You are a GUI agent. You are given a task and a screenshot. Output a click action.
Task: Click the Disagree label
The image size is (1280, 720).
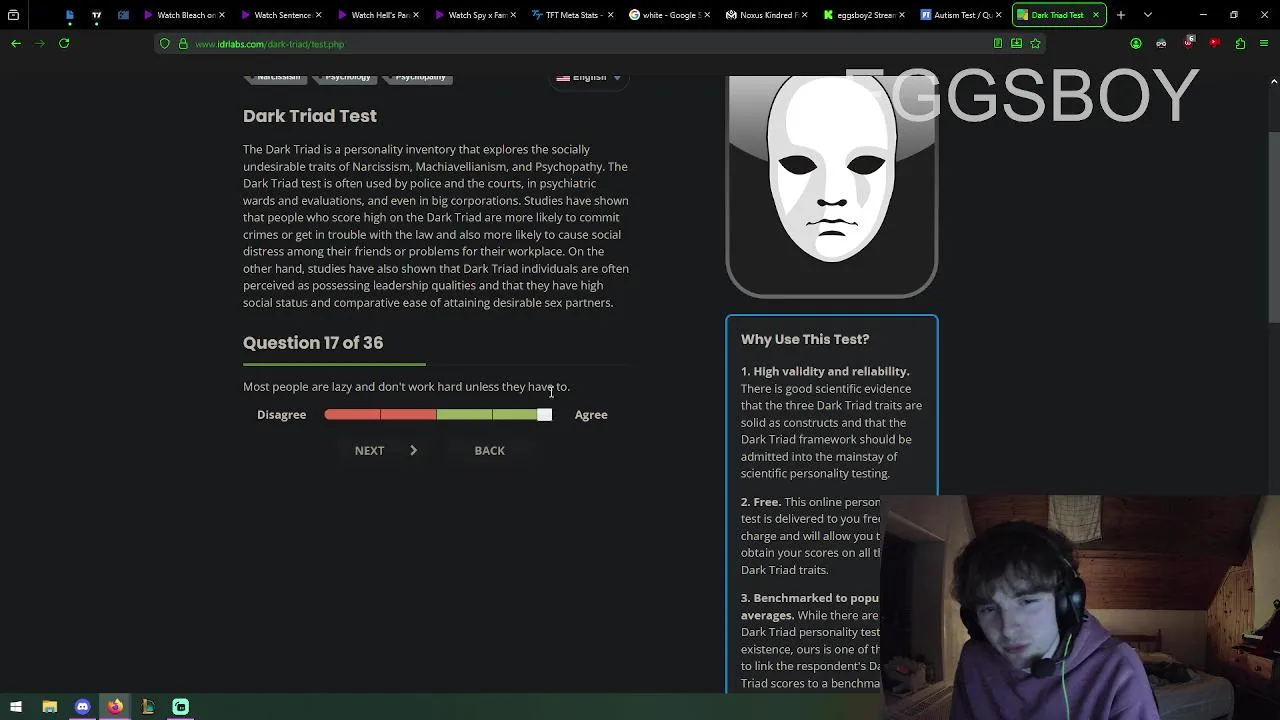[281, 414]
